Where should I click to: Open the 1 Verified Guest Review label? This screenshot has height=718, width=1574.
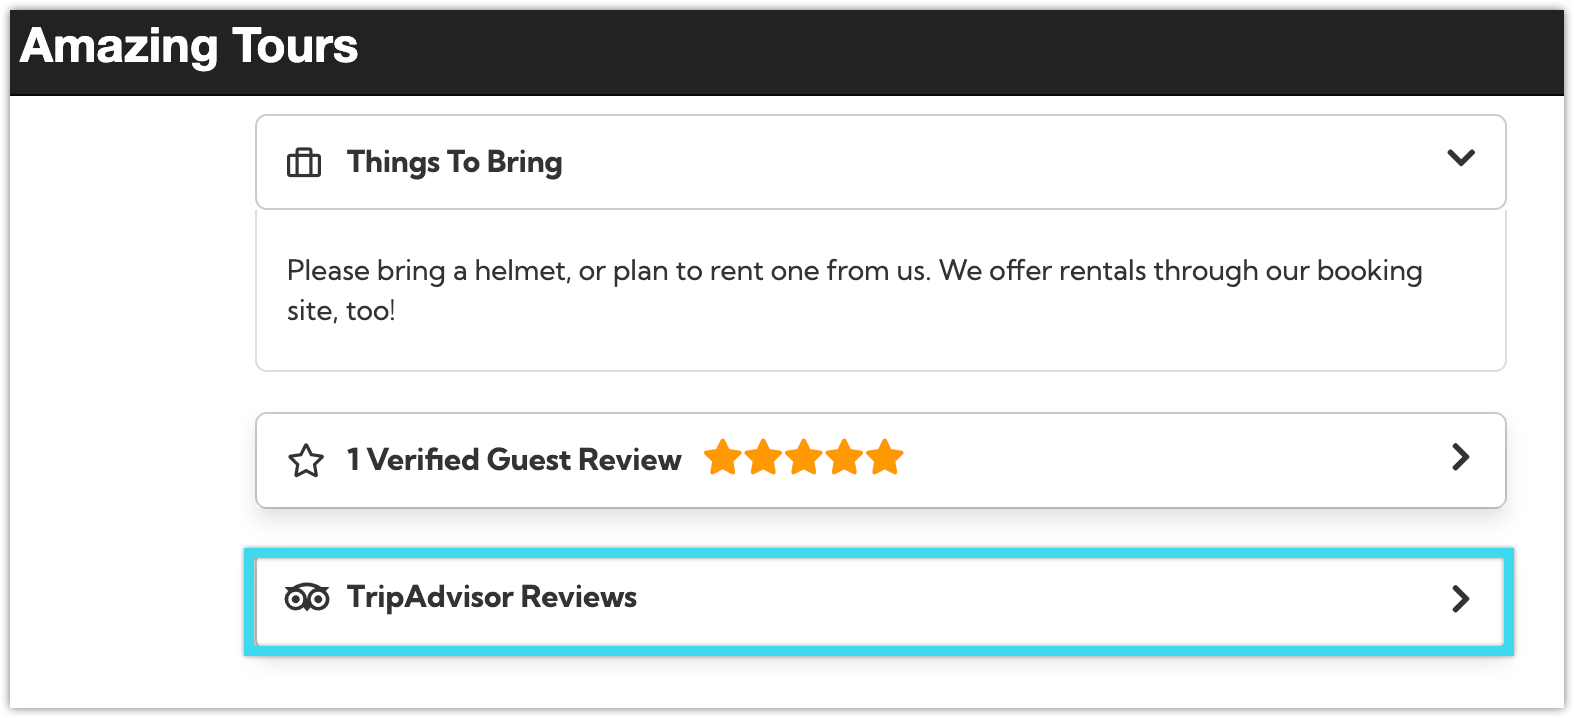tap(514, 460)
